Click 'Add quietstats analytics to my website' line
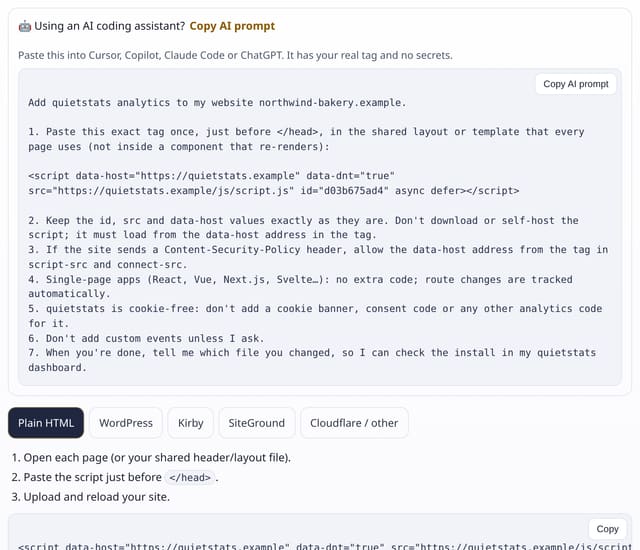Image resolution: width=640 pixels, height=550 pixels. (x=217, y=103)
